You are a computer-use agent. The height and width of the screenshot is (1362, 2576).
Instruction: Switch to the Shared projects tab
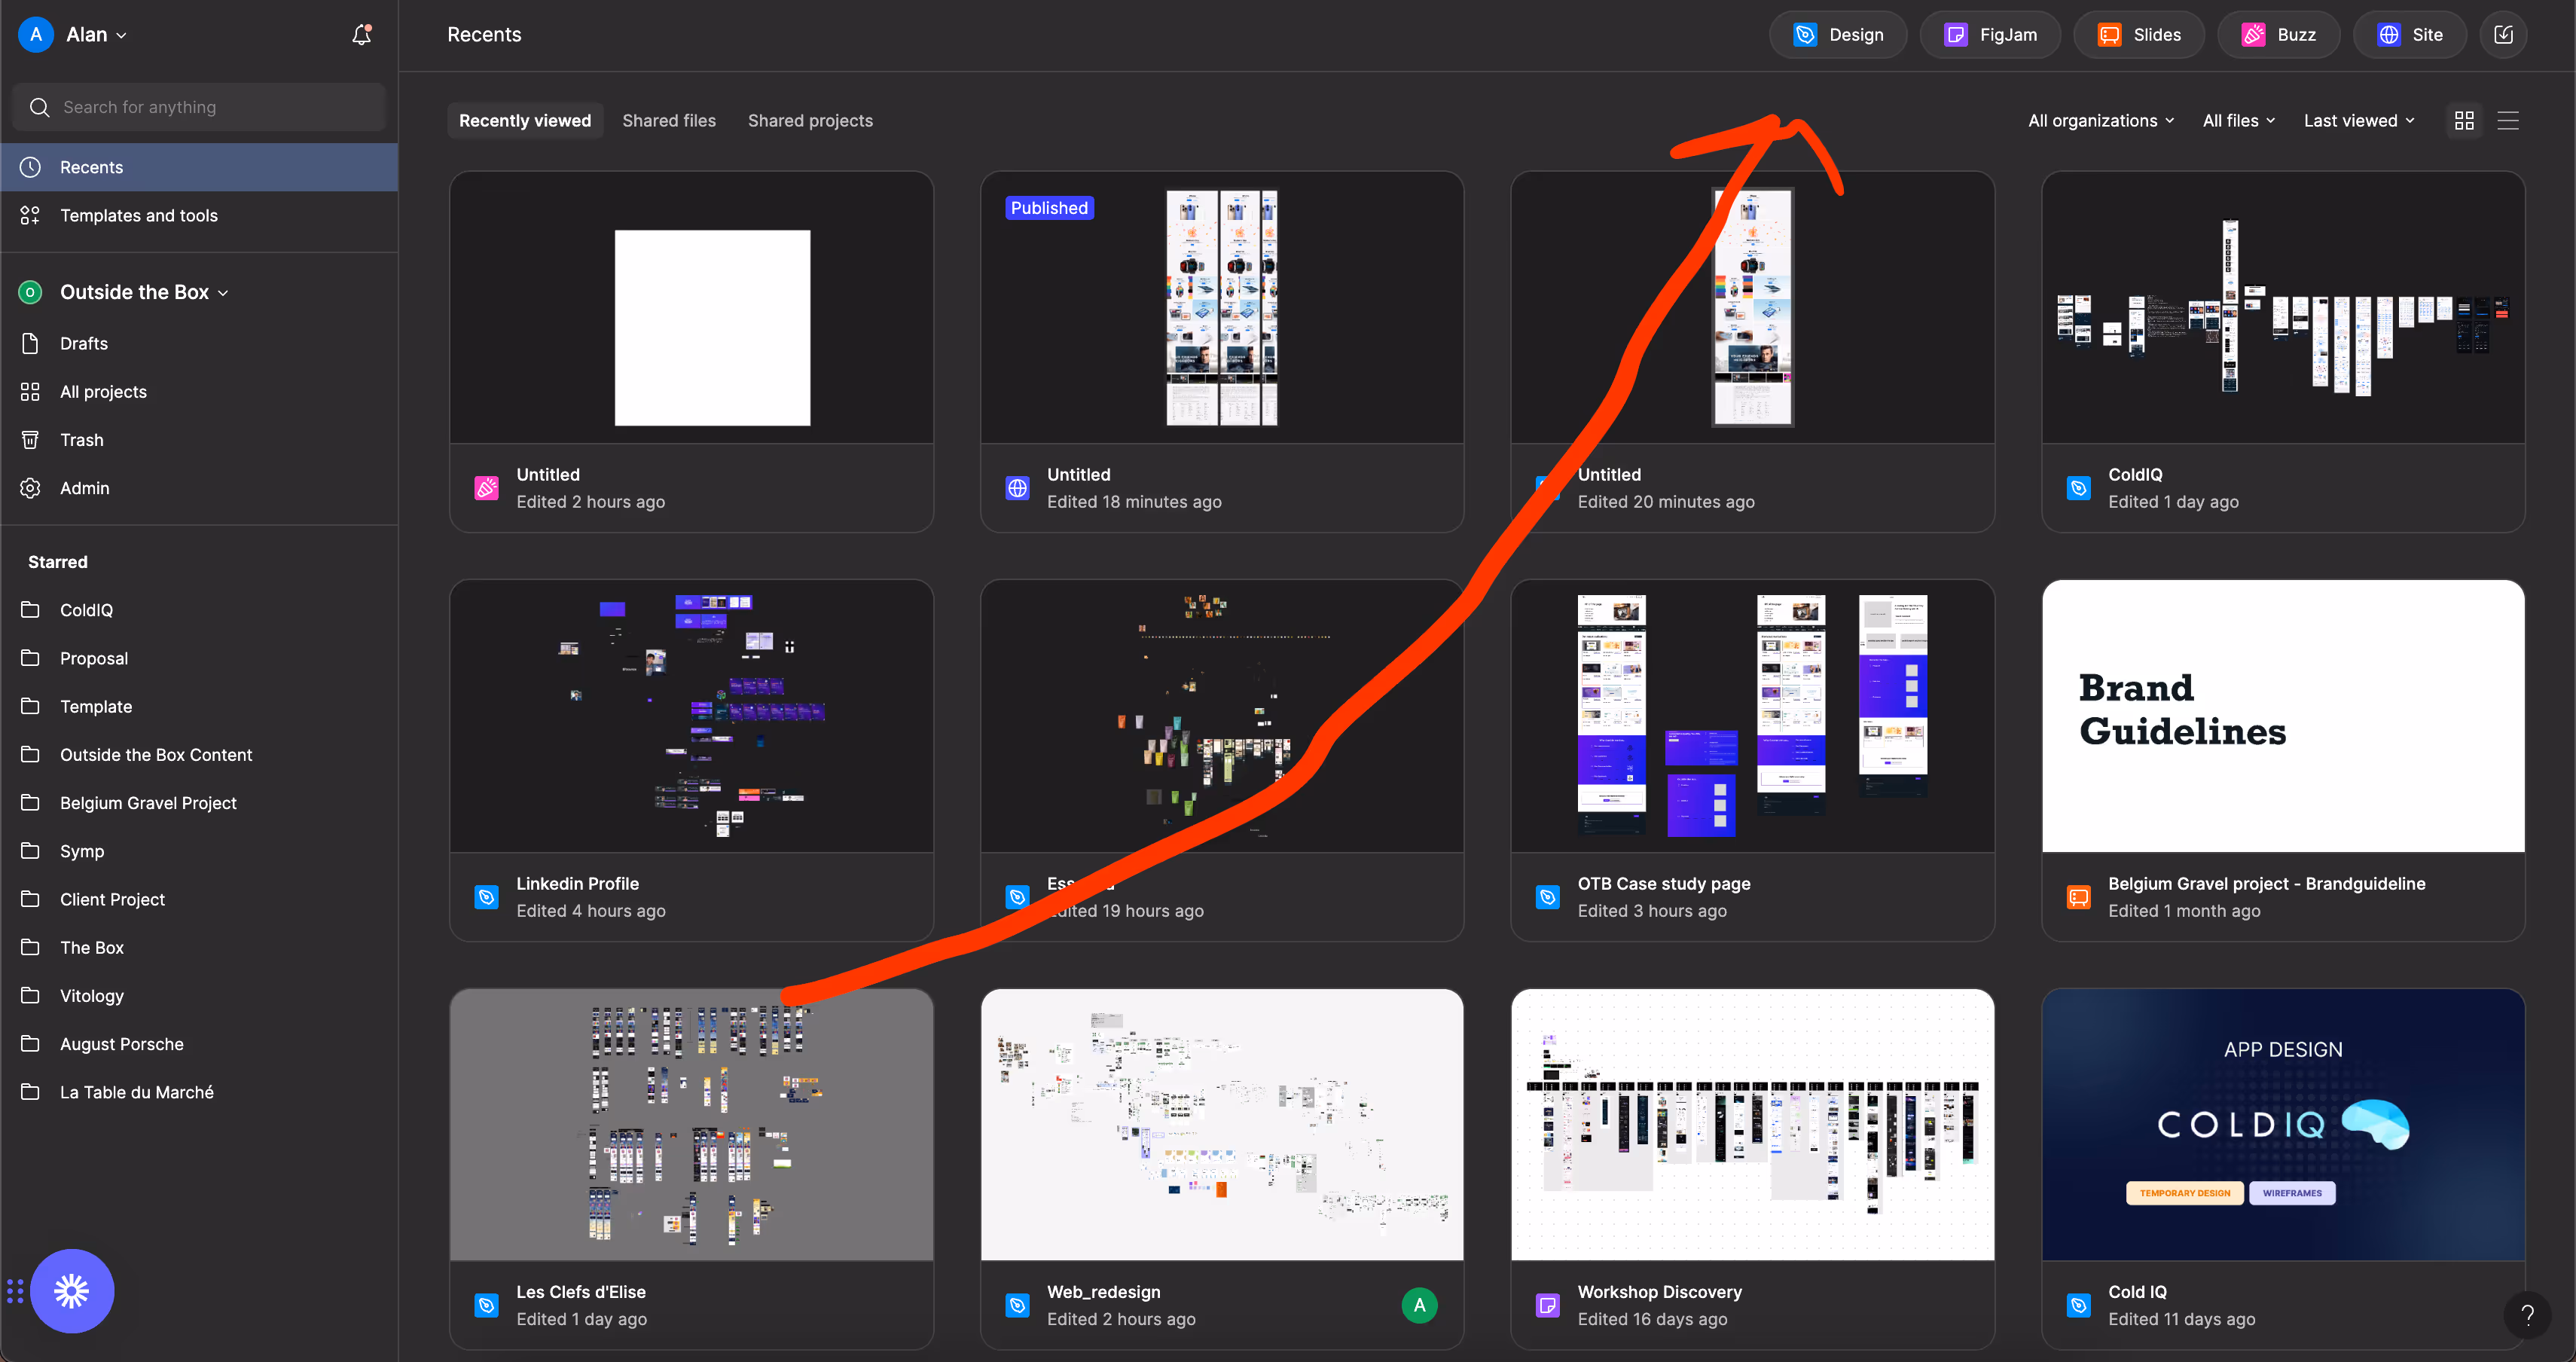click(x=810, y=121)
